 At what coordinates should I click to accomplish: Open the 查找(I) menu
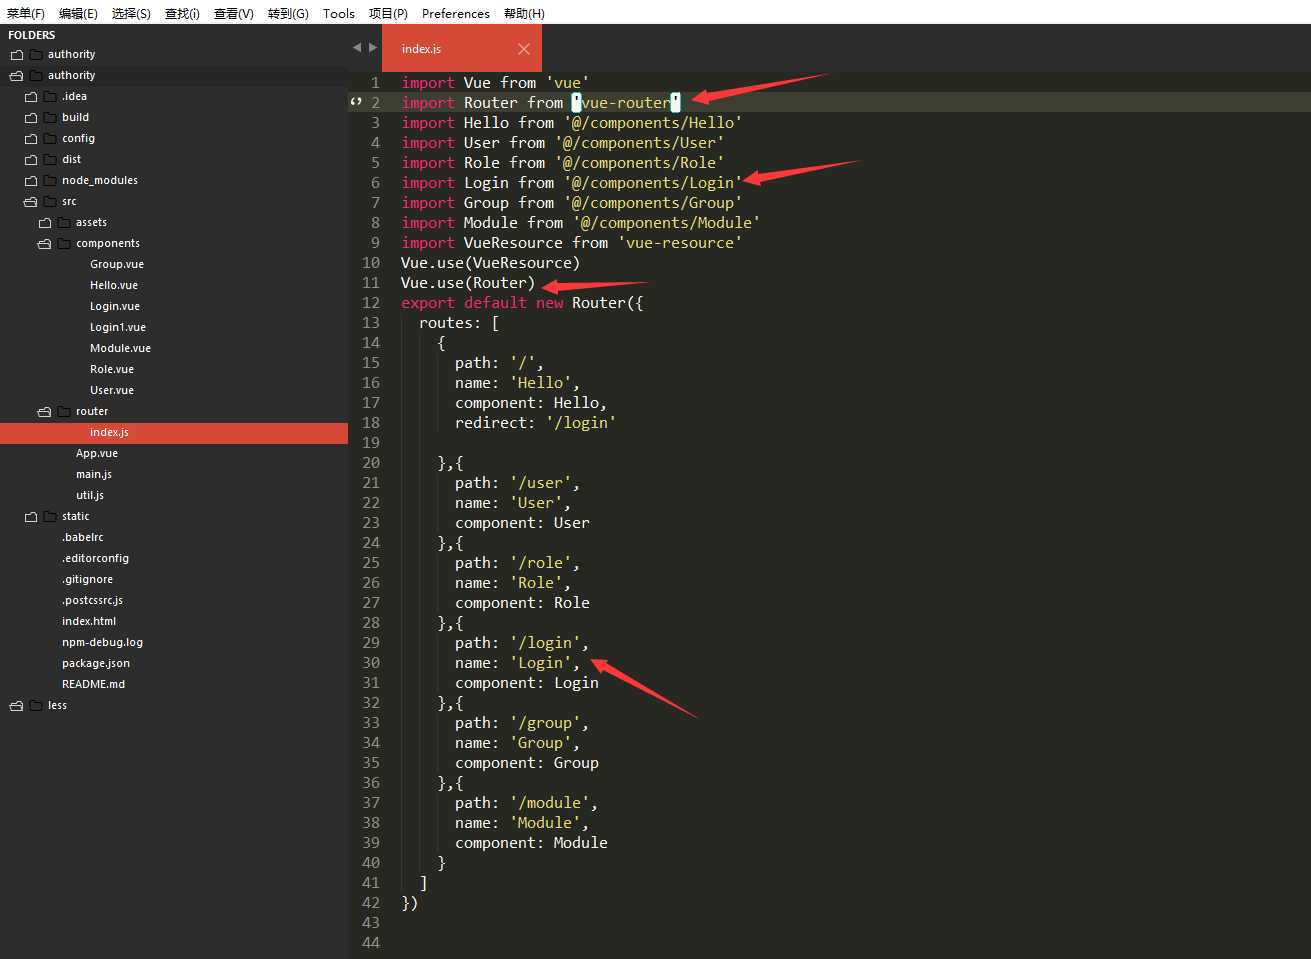click(182, 13)
